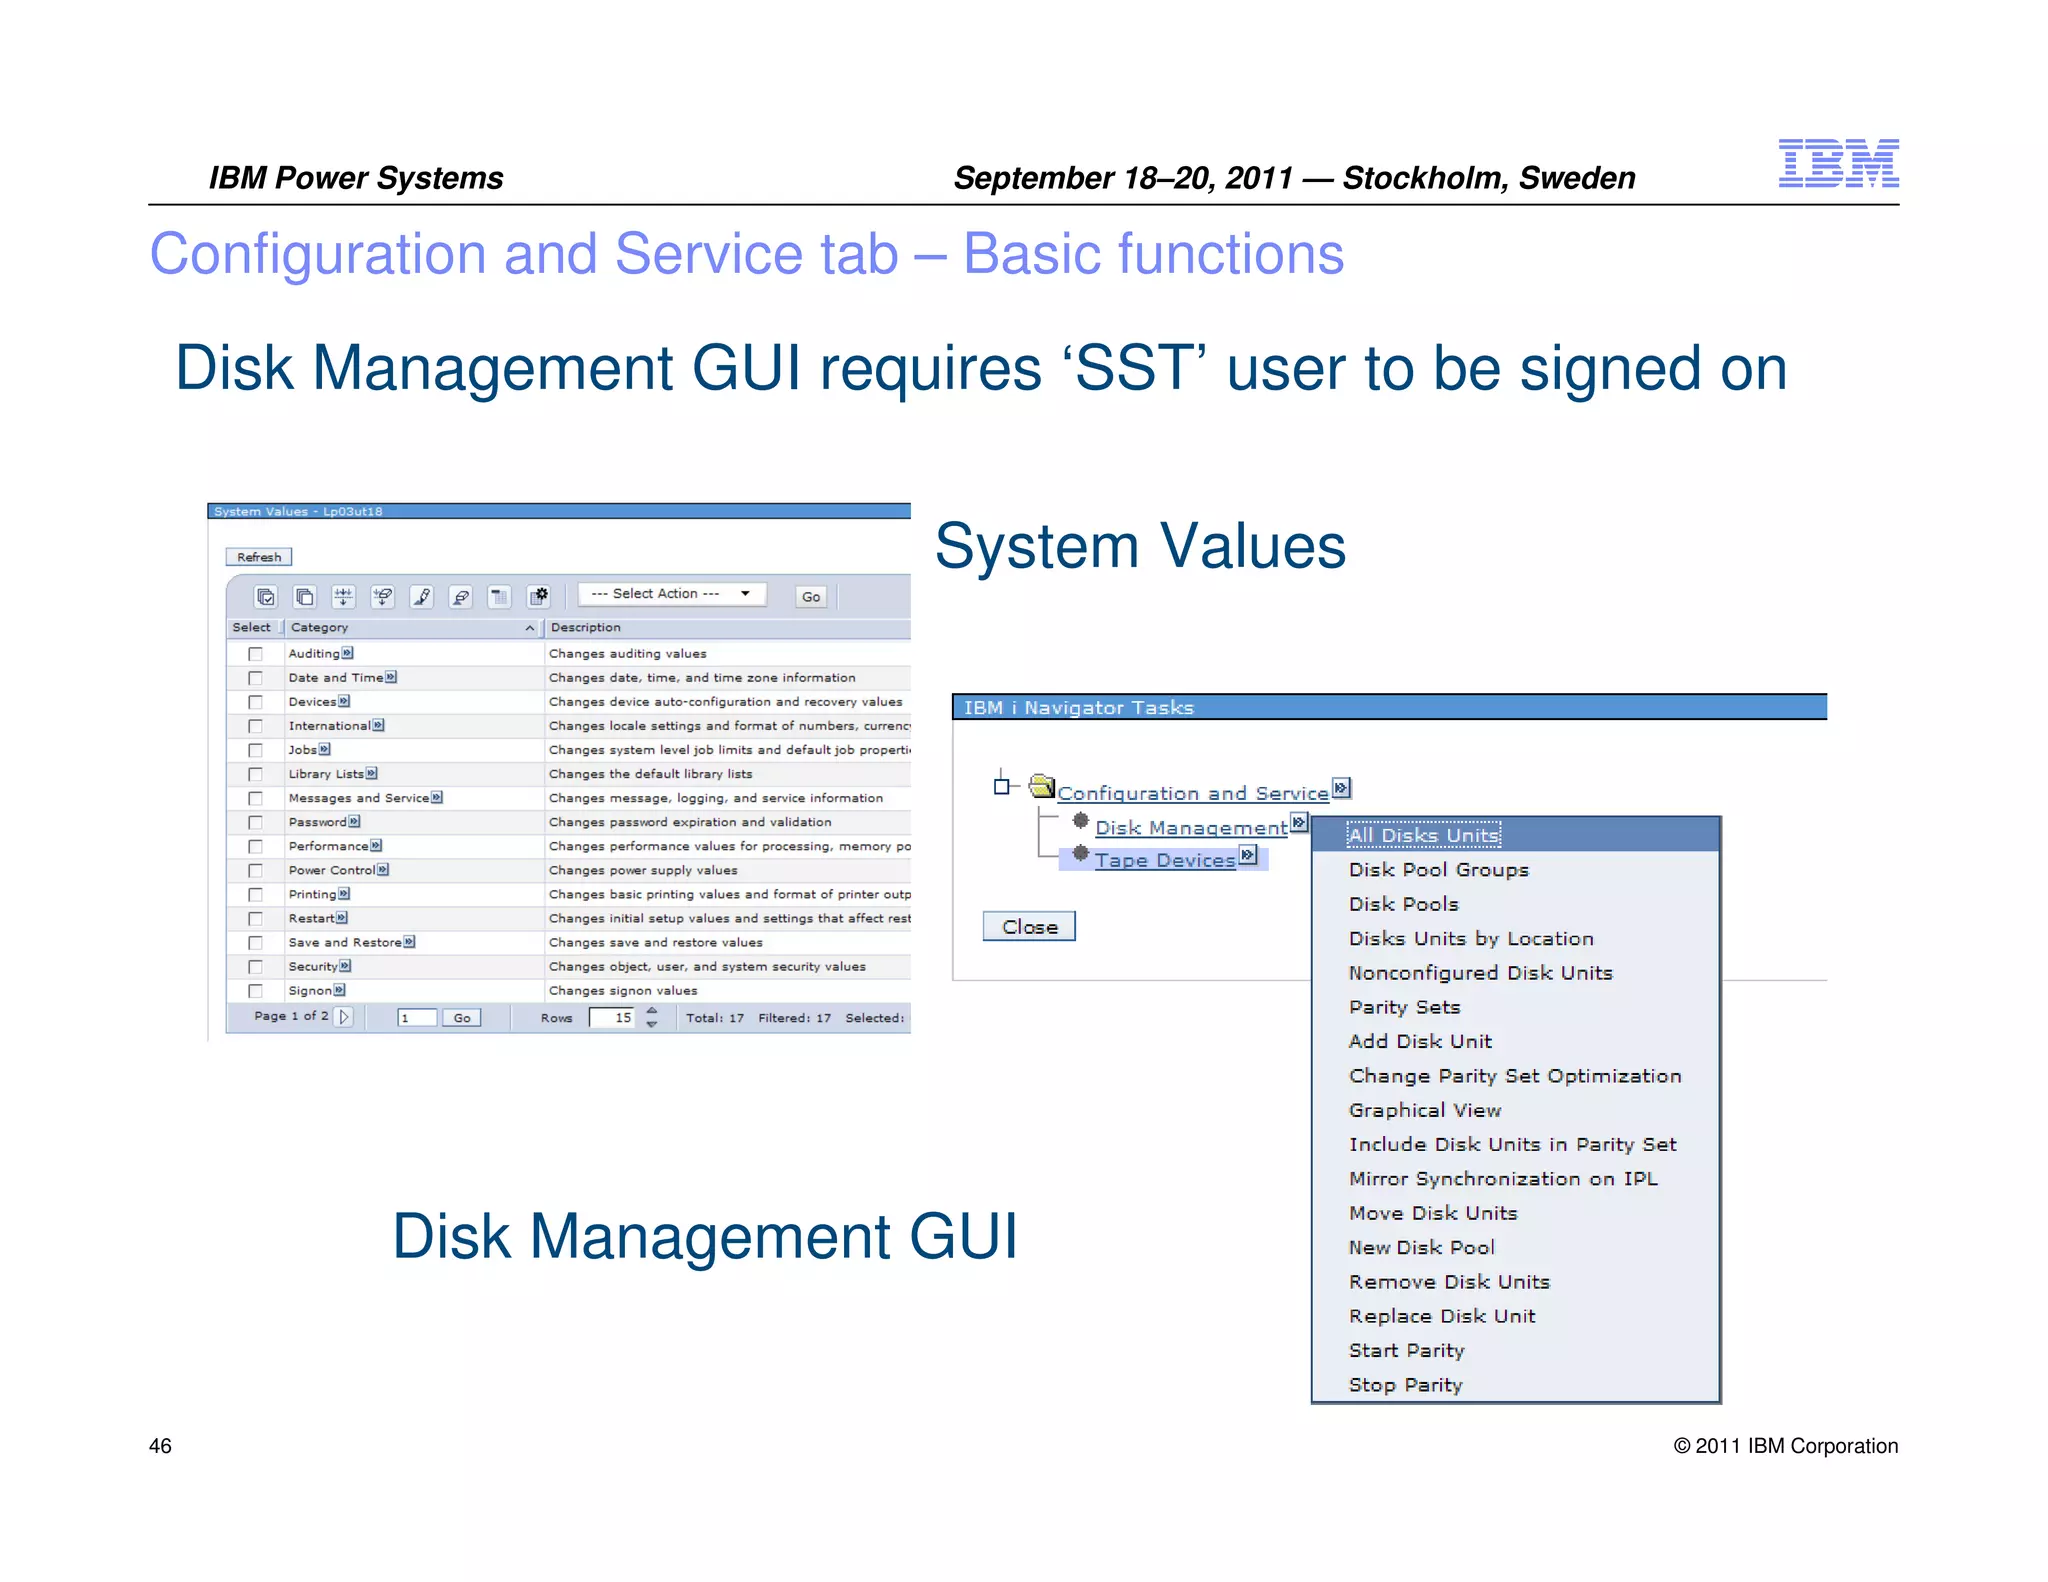Open context menu arrow beside Save and Restore
2048x1582 pixels.
point(409,941)
